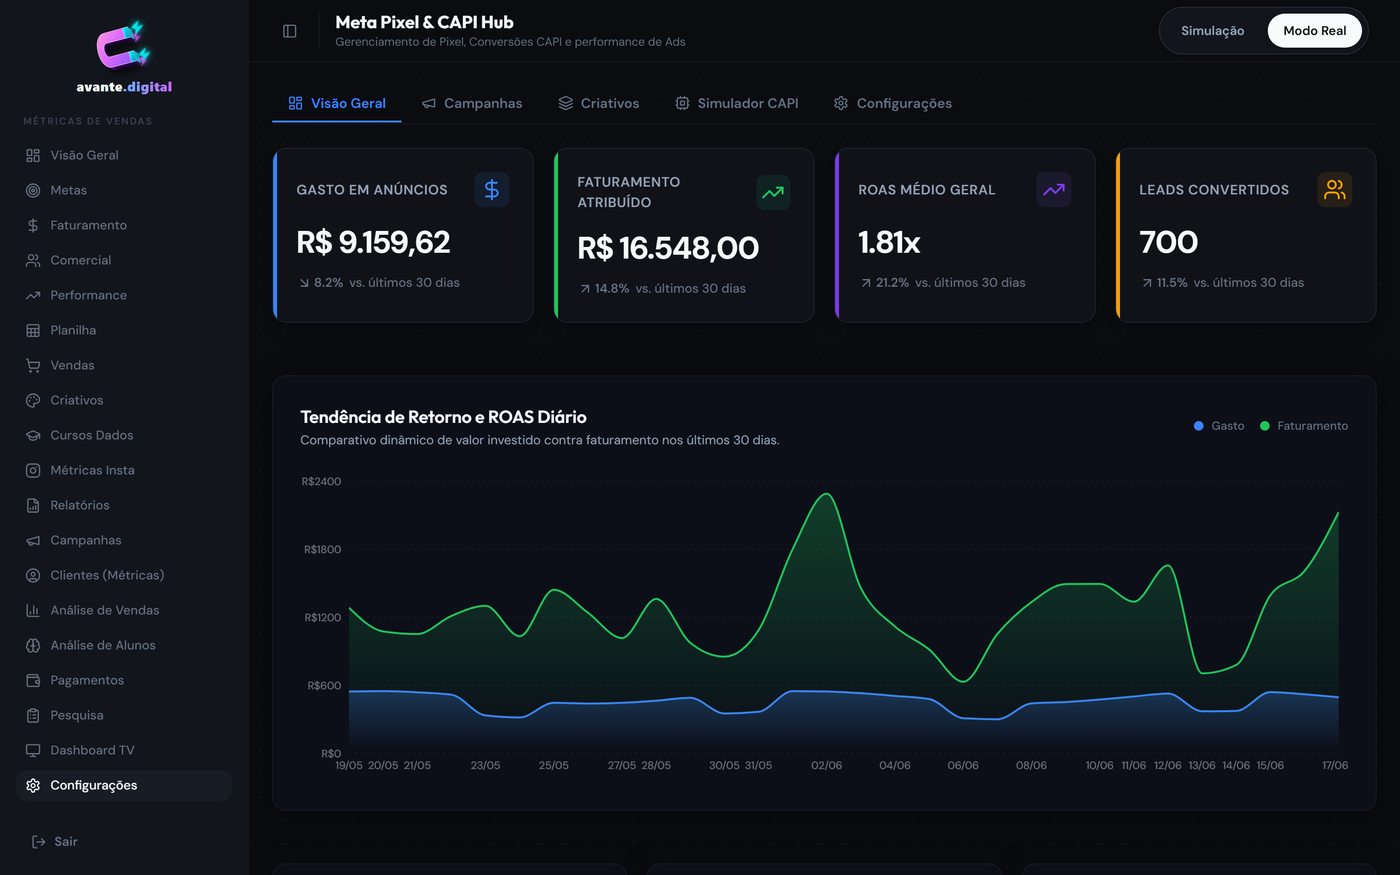Click the Meta Pixel & CAPI Hub heading
This screenshot has height=875, width=1400.
tap(424, 22)
